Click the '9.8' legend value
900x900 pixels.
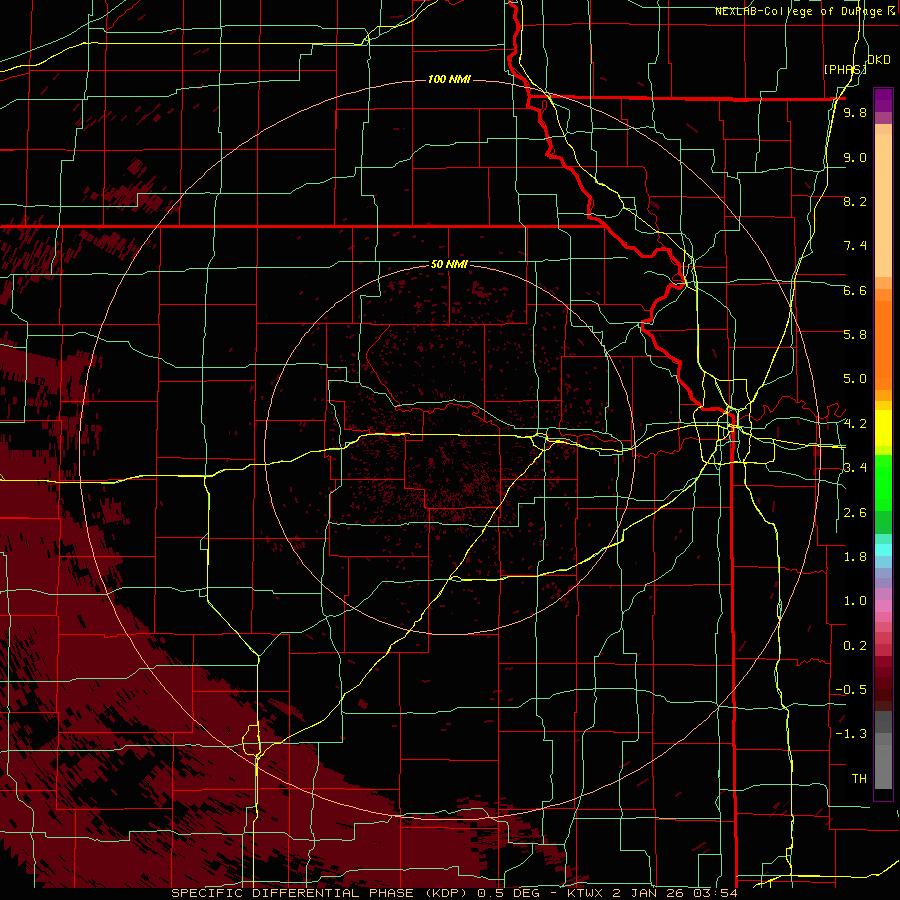[855, 112]
